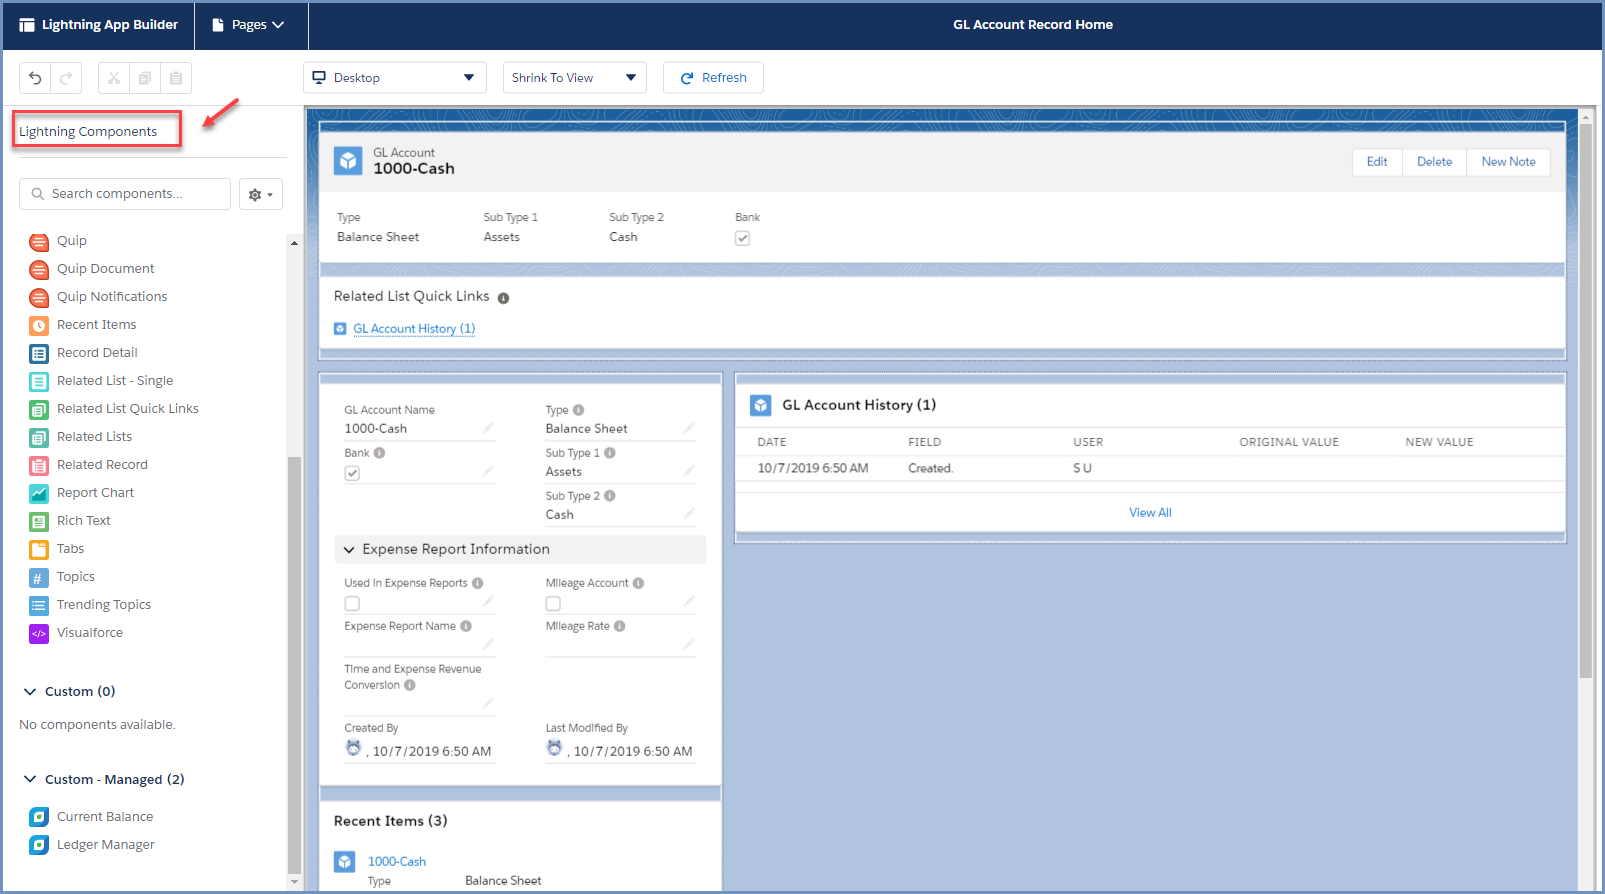Click the canvas vertical scrollbar

[1585, 400]
